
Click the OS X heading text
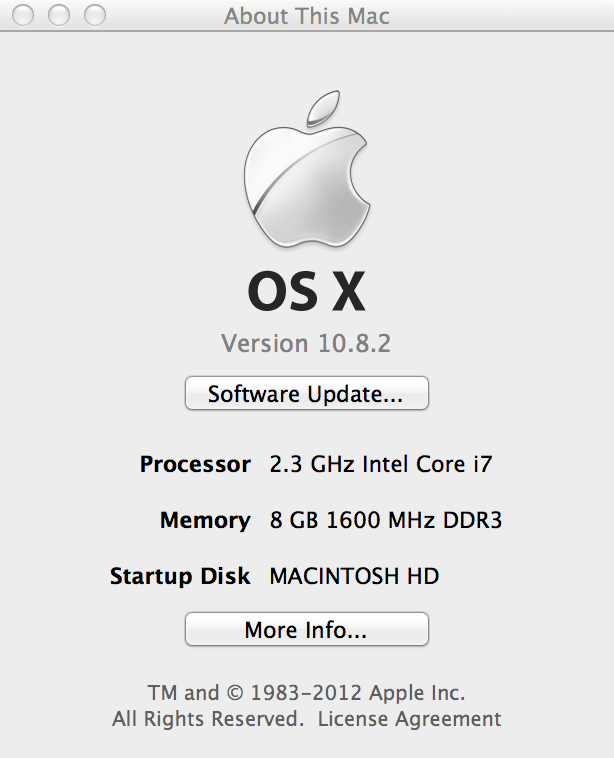(307, 292)
